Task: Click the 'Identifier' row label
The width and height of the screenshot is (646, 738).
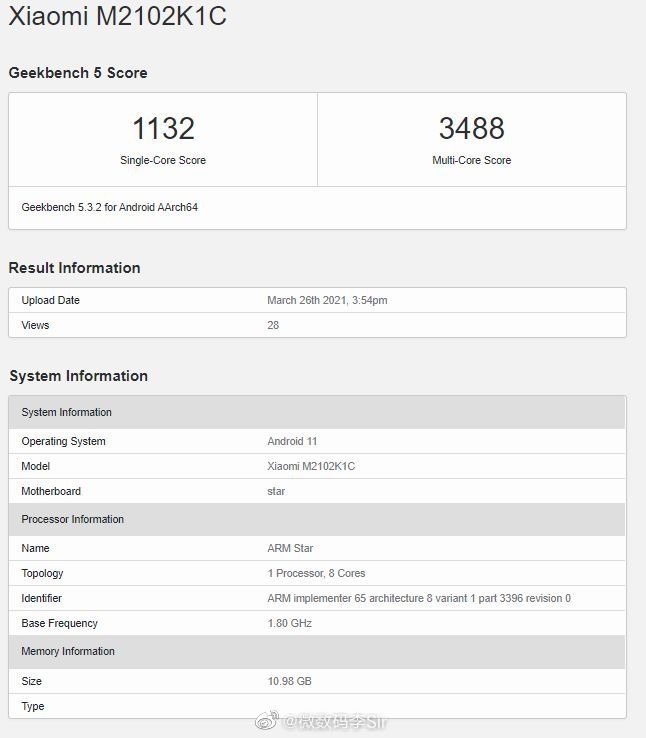Action: point(41,598)
